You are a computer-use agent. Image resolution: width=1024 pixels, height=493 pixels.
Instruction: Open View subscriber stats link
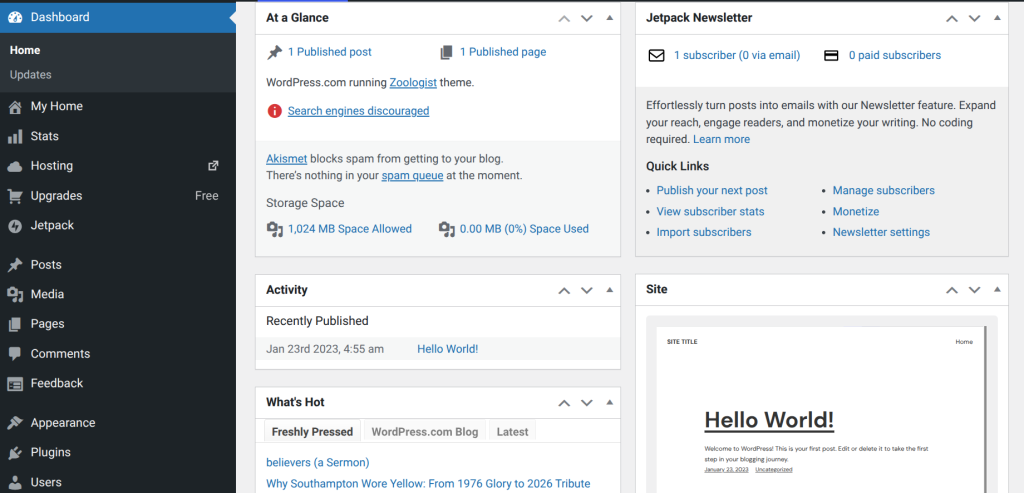pyautogui.click(x=711, y=212)
